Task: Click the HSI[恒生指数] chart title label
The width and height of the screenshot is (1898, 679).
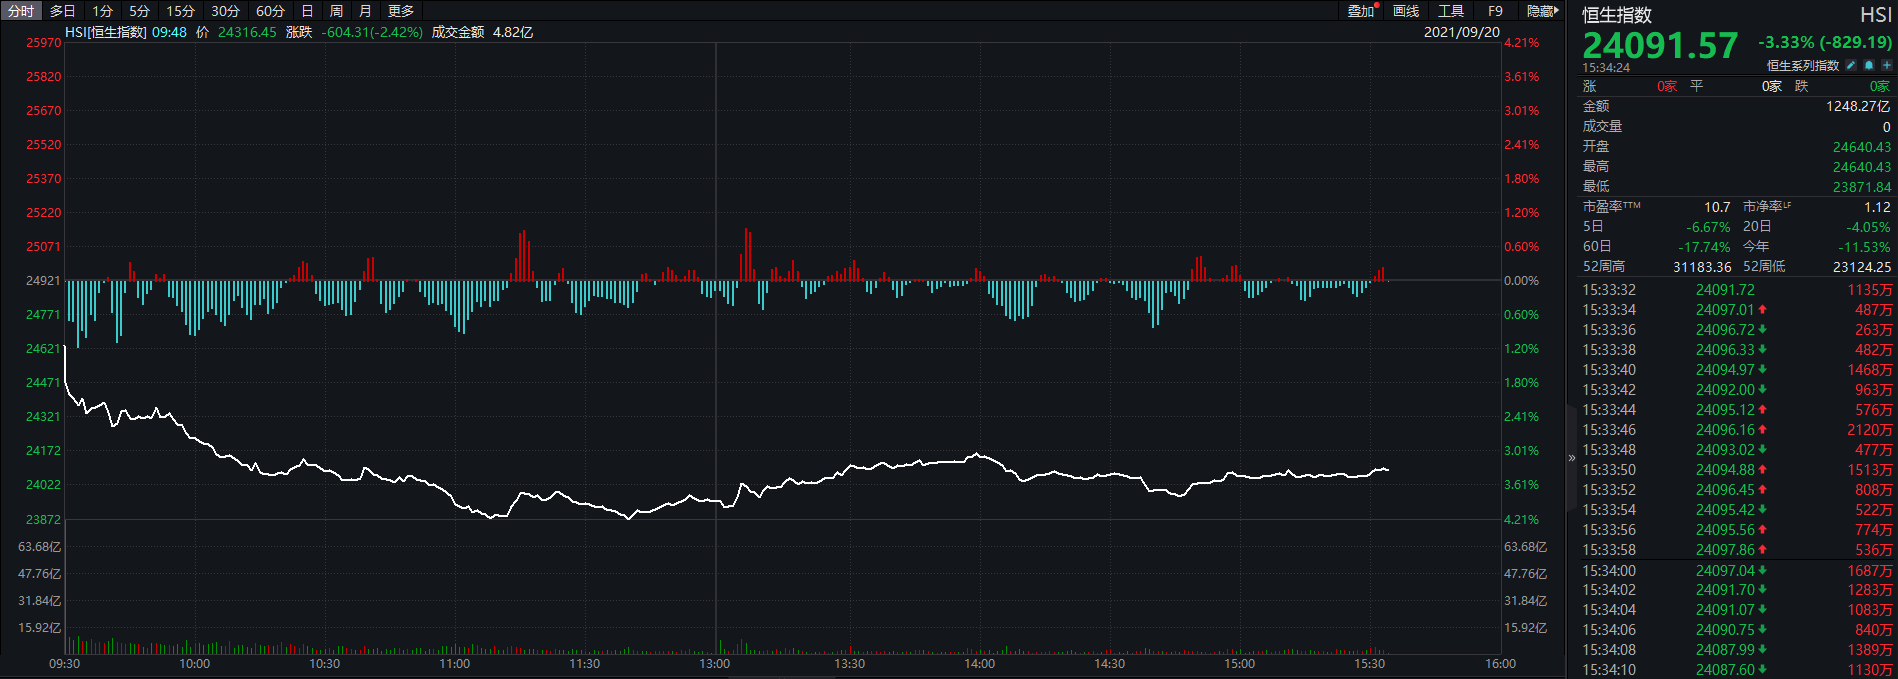Action: pyautogui.click(x=106, y=32)
